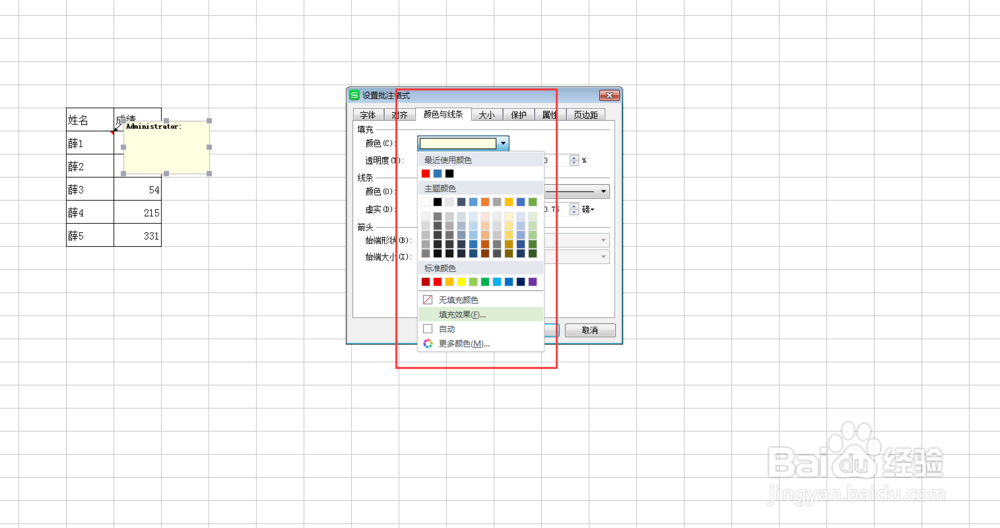Click the WPS logo in dialog title
This screenshot has height=528, width=1000.
pyautogui.click(x=355, y=96)
